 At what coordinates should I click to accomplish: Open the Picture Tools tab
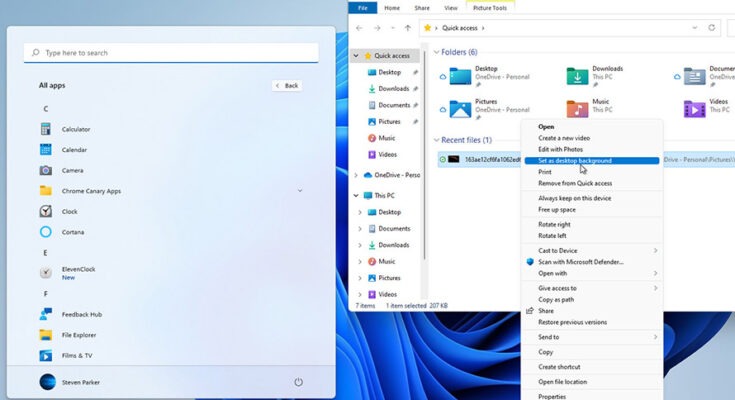(x=490, y=8)
